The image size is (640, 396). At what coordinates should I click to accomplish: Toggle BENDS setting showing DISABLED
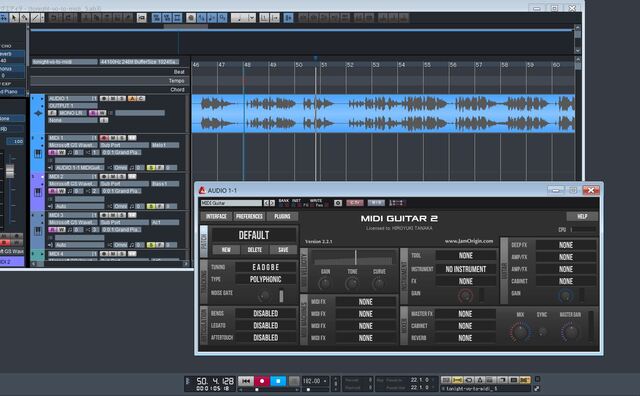pyautogui.click(x=266, y=313)
